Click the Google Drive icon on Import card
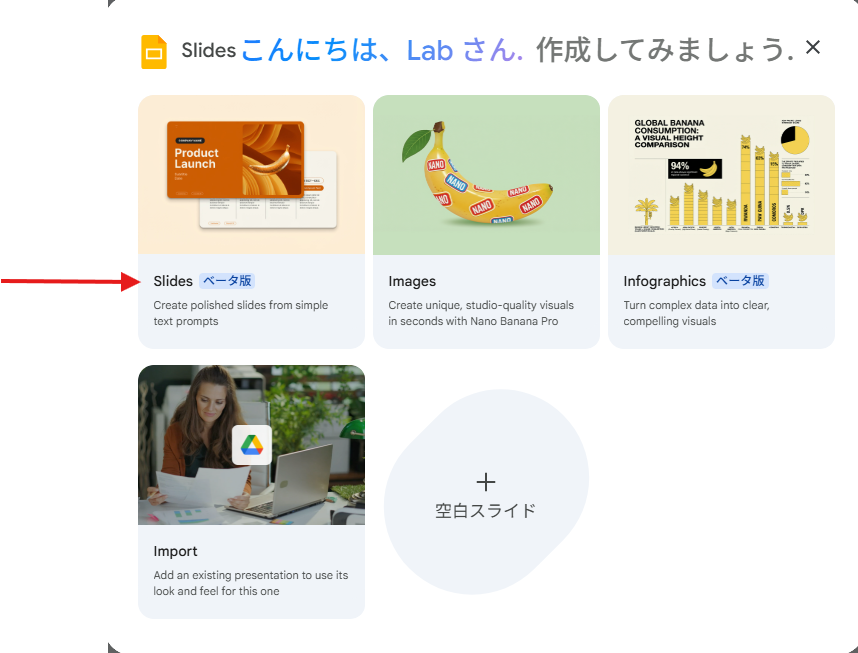This screenshot has width=858, height=653. click(252, 445)
